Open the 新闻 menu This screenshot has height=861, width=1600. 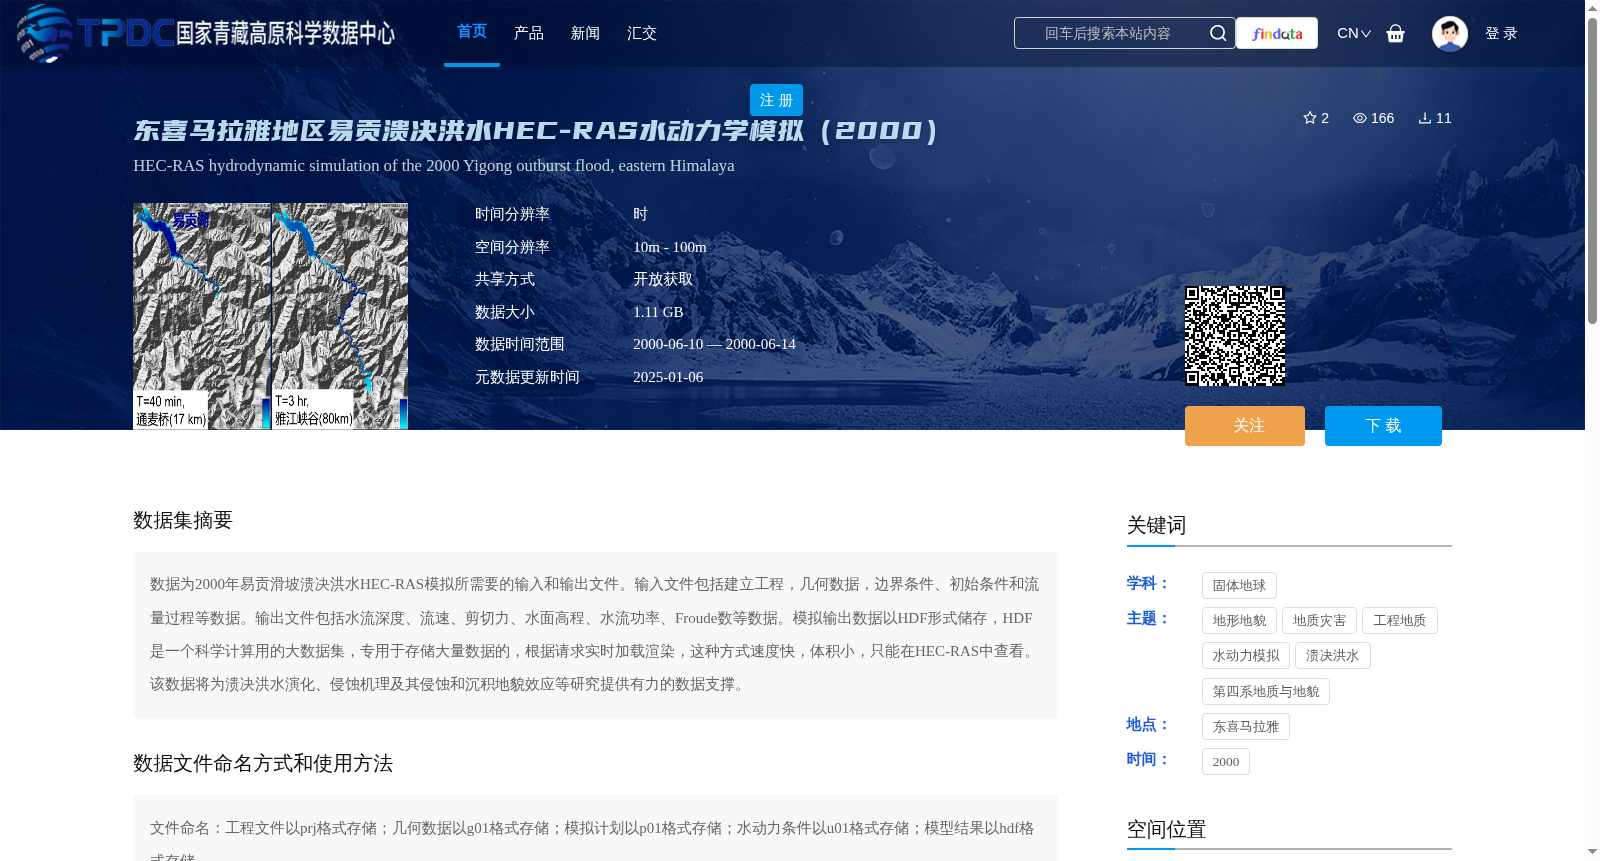click(x=585, y=33)
